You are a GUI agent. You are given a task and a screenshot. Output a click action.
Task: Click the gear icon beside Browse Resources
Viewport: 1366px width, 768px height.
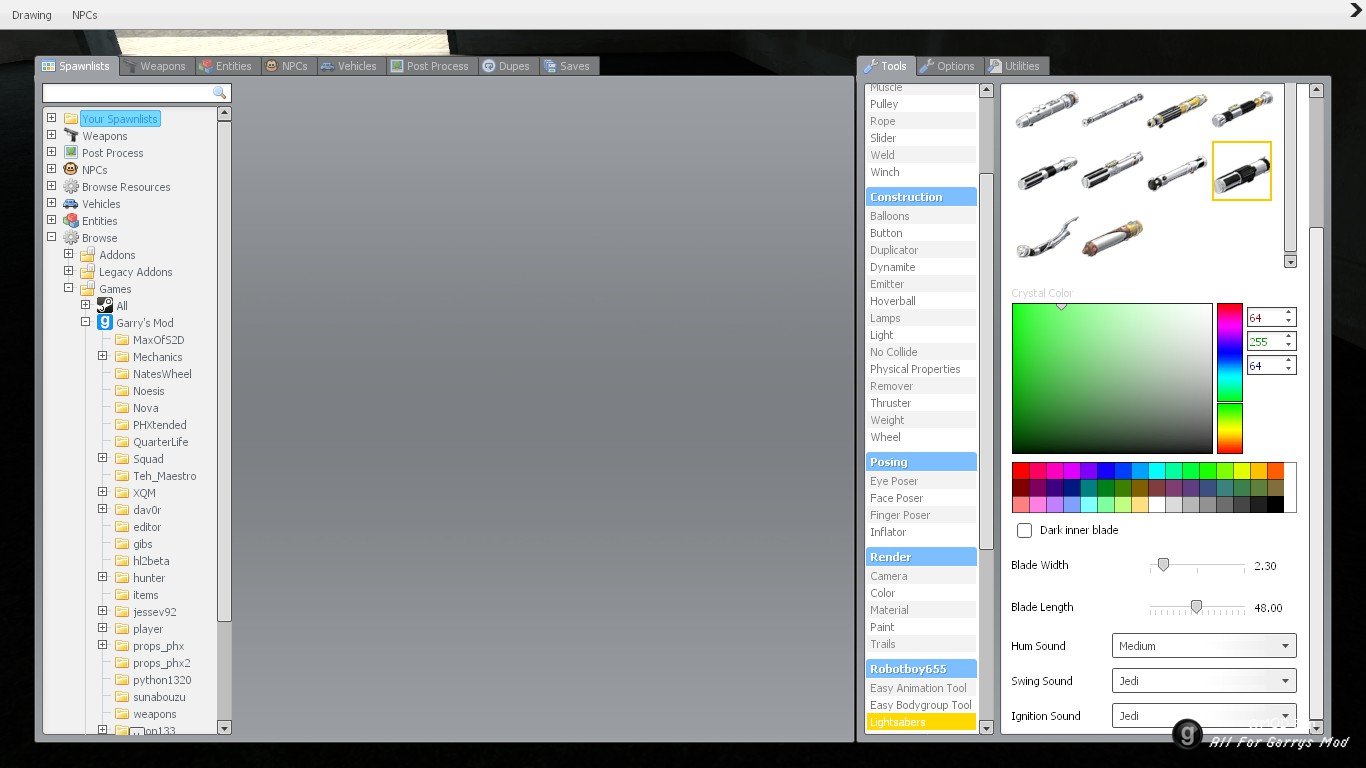click(71, 186)
